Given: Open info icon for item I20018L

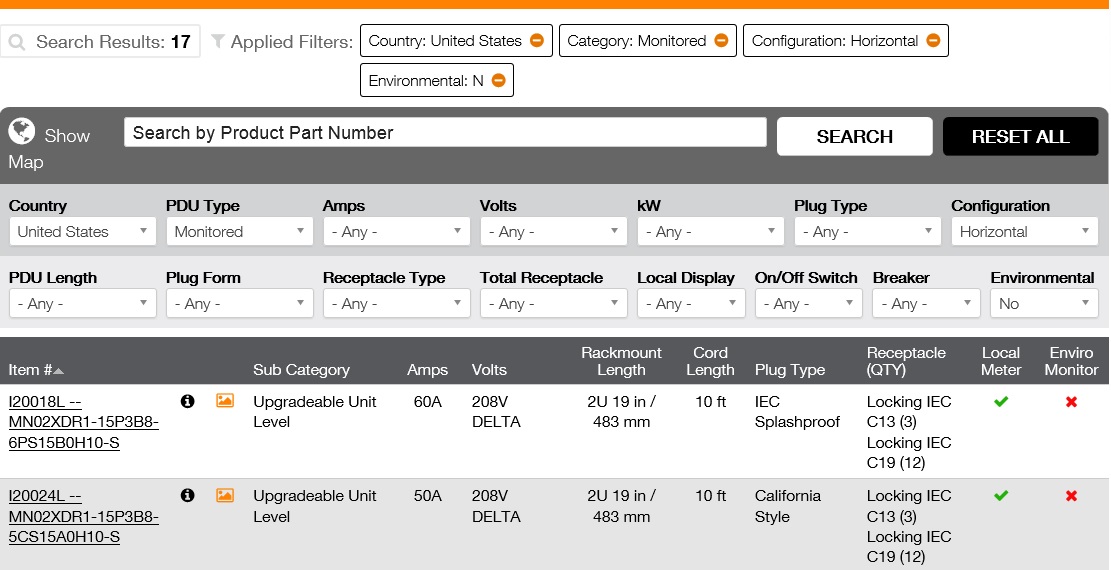Looking at the screenshot, I should [x=187, y=401].
